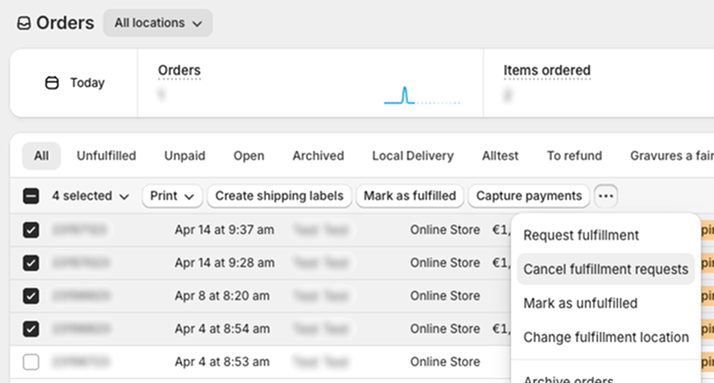Switch to the Local Delivery tab

click(x=413, y=156)
